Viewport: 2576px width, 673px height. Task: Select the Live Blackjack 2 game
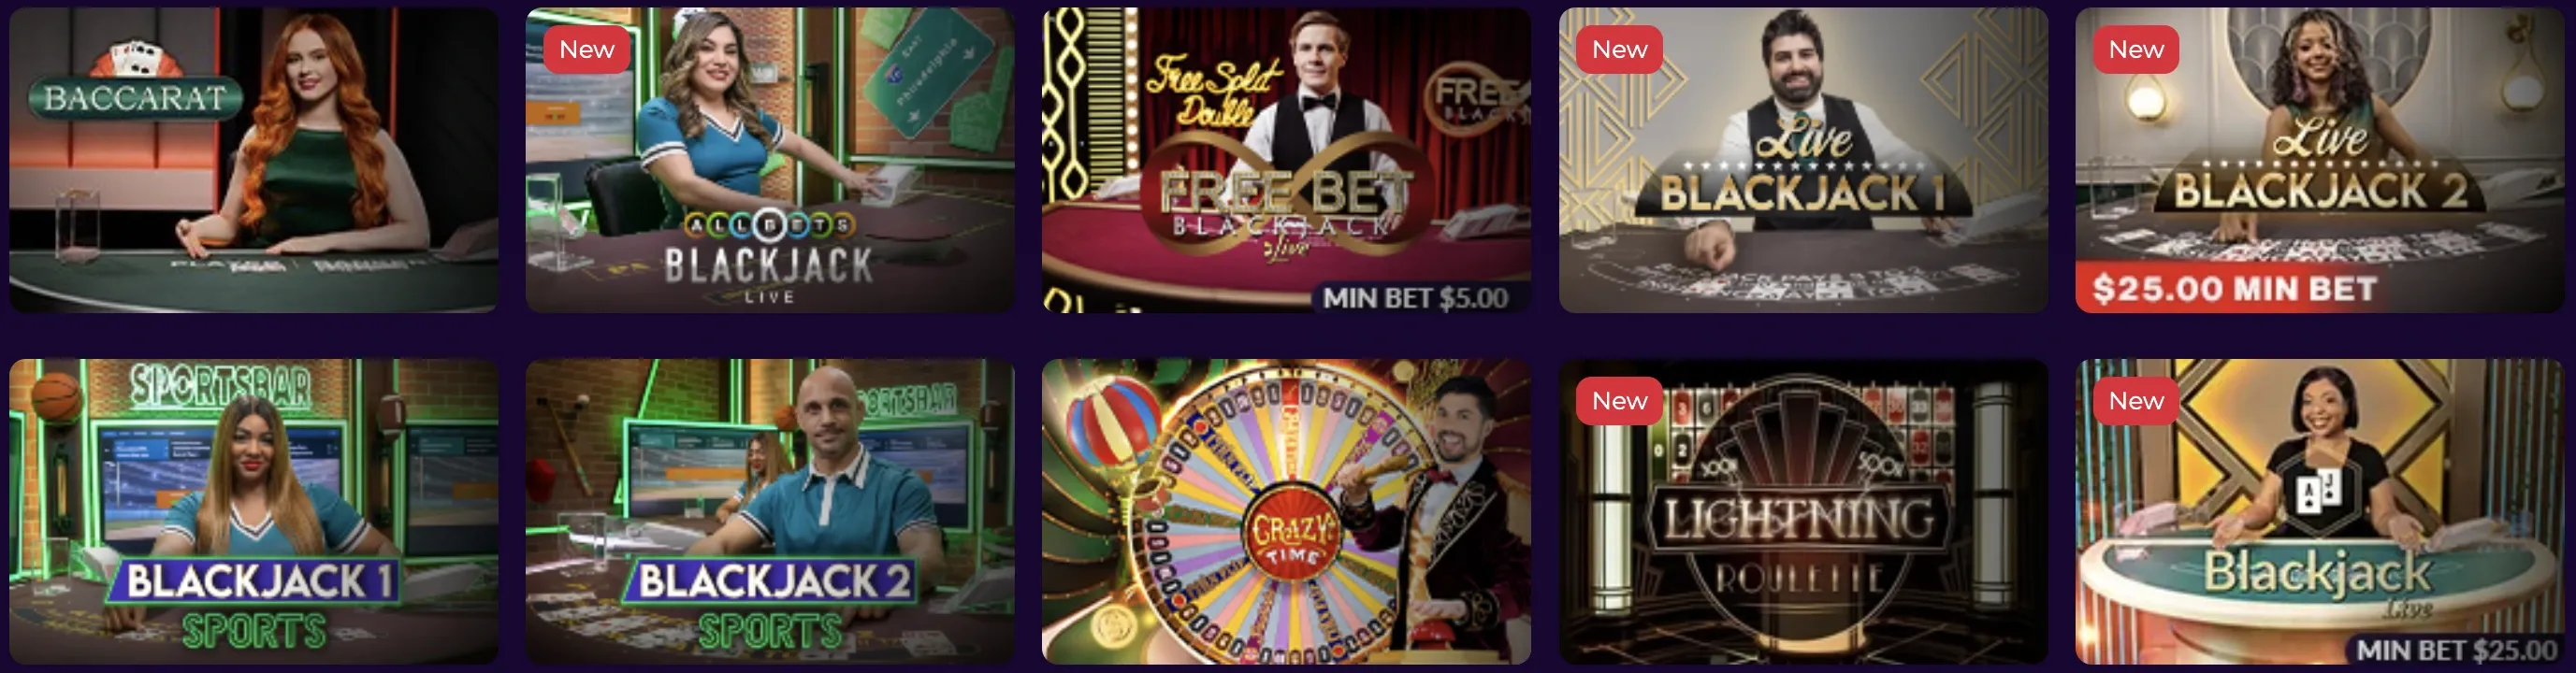click(2320, 160)
